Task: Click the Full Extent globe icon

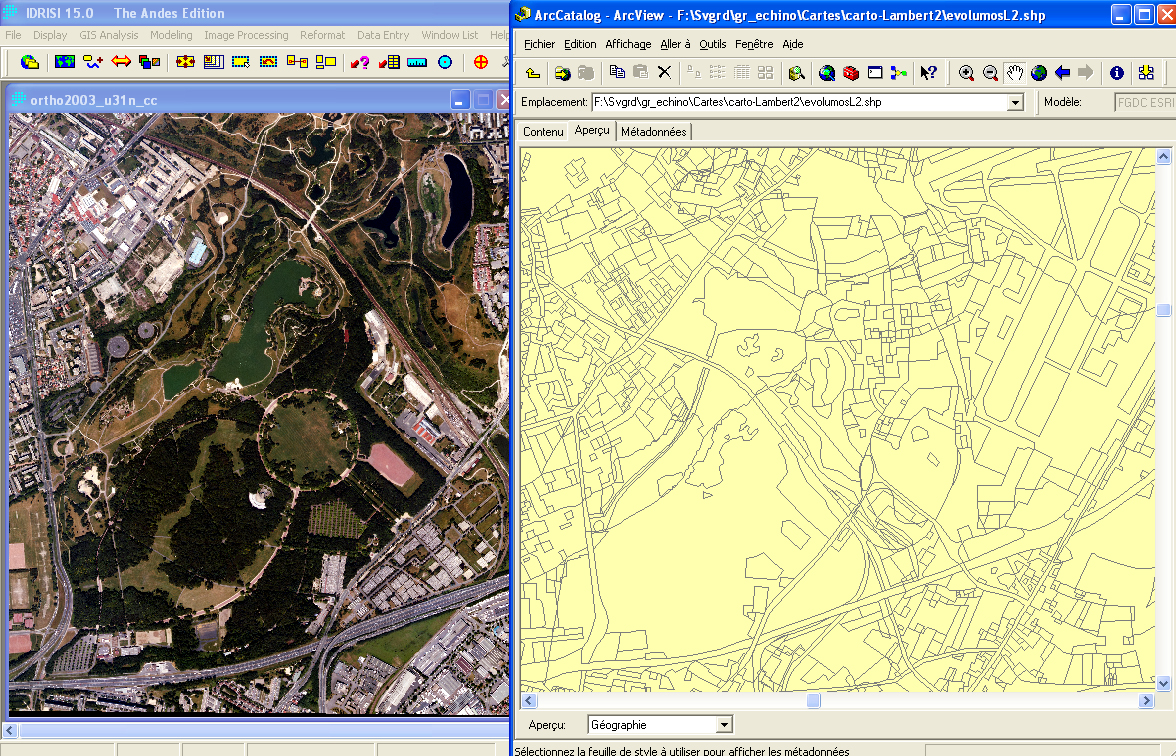Action: pyautogui.click(x=1039, y=73)
